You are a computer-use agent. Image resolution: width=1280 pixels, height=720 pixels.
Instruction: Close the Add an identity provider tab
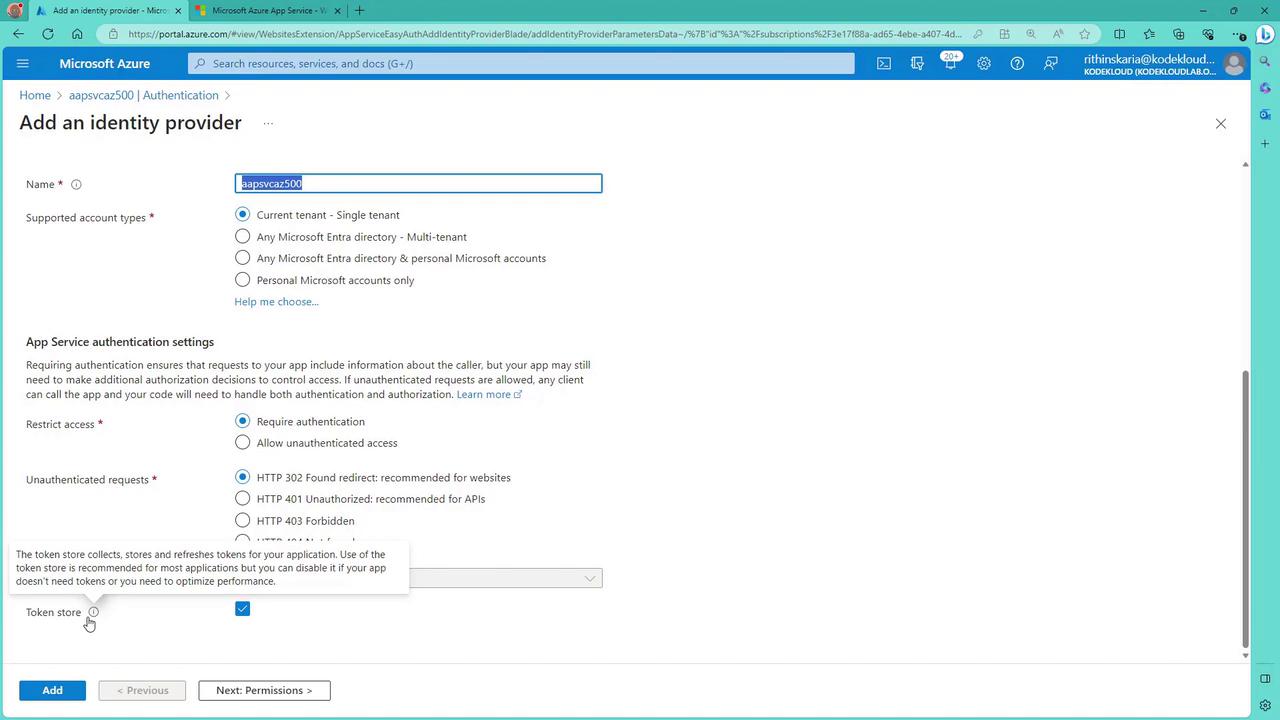pos(177,11)
